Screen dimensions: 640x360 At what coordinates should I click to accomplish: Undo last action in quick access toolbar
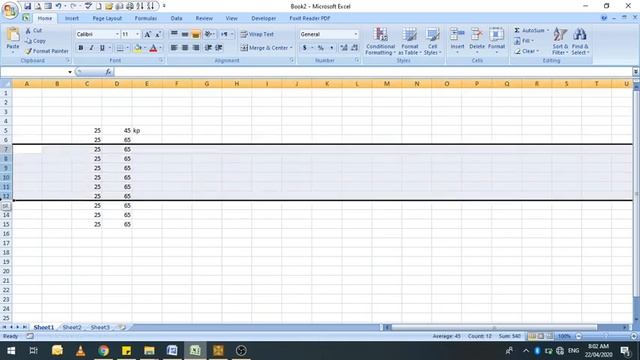(59, 6)
